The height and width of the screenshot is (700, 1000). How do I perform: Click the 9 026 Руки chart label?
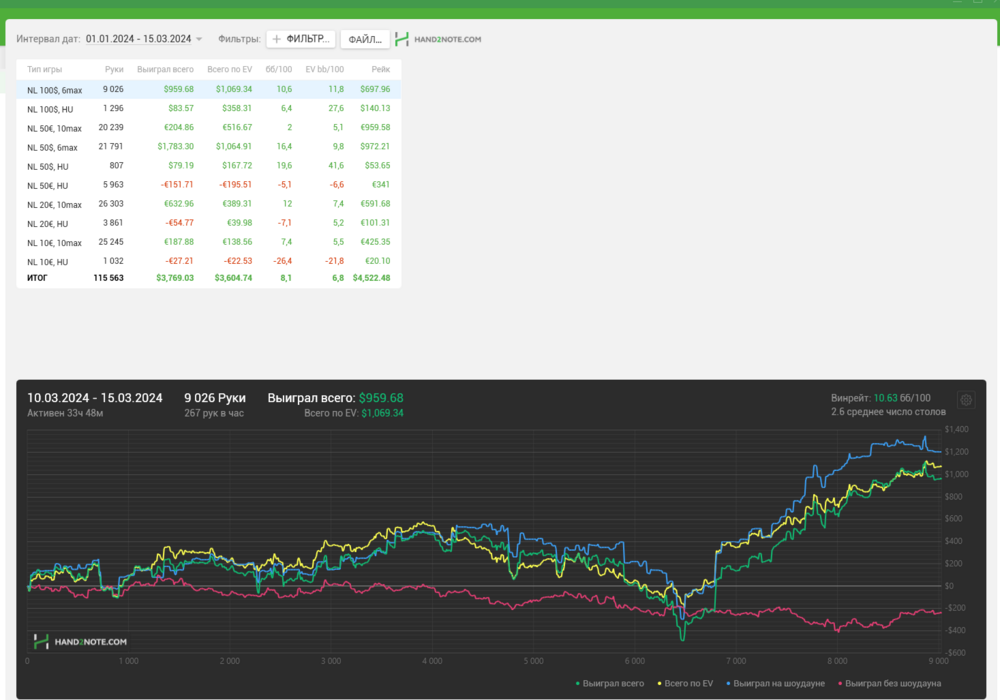pyautogui.click(x=215, y=398)
